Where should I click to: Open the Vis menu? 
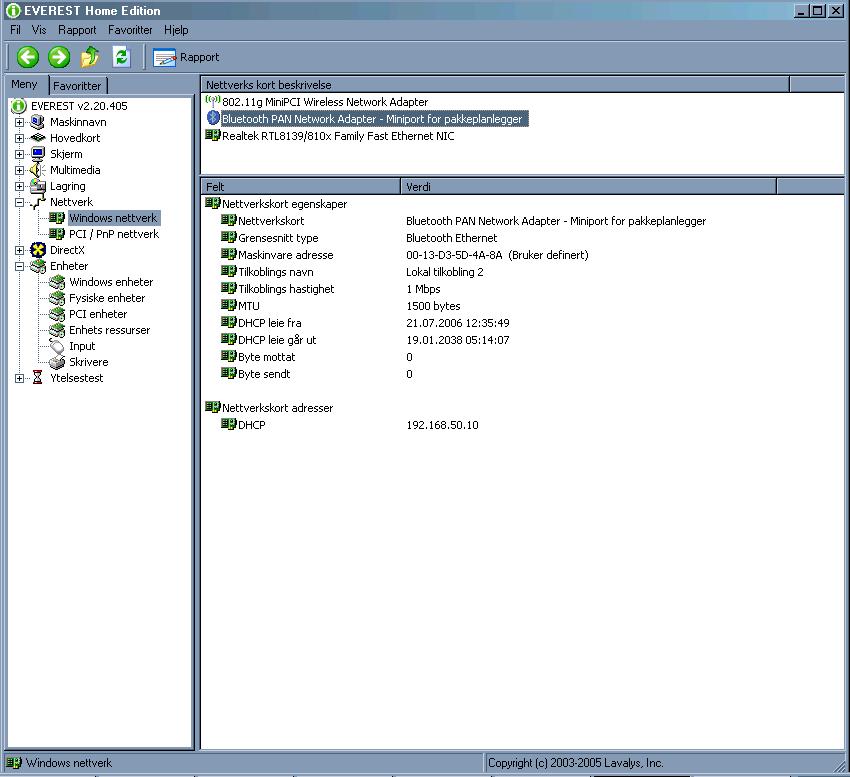tap(38, 30)
